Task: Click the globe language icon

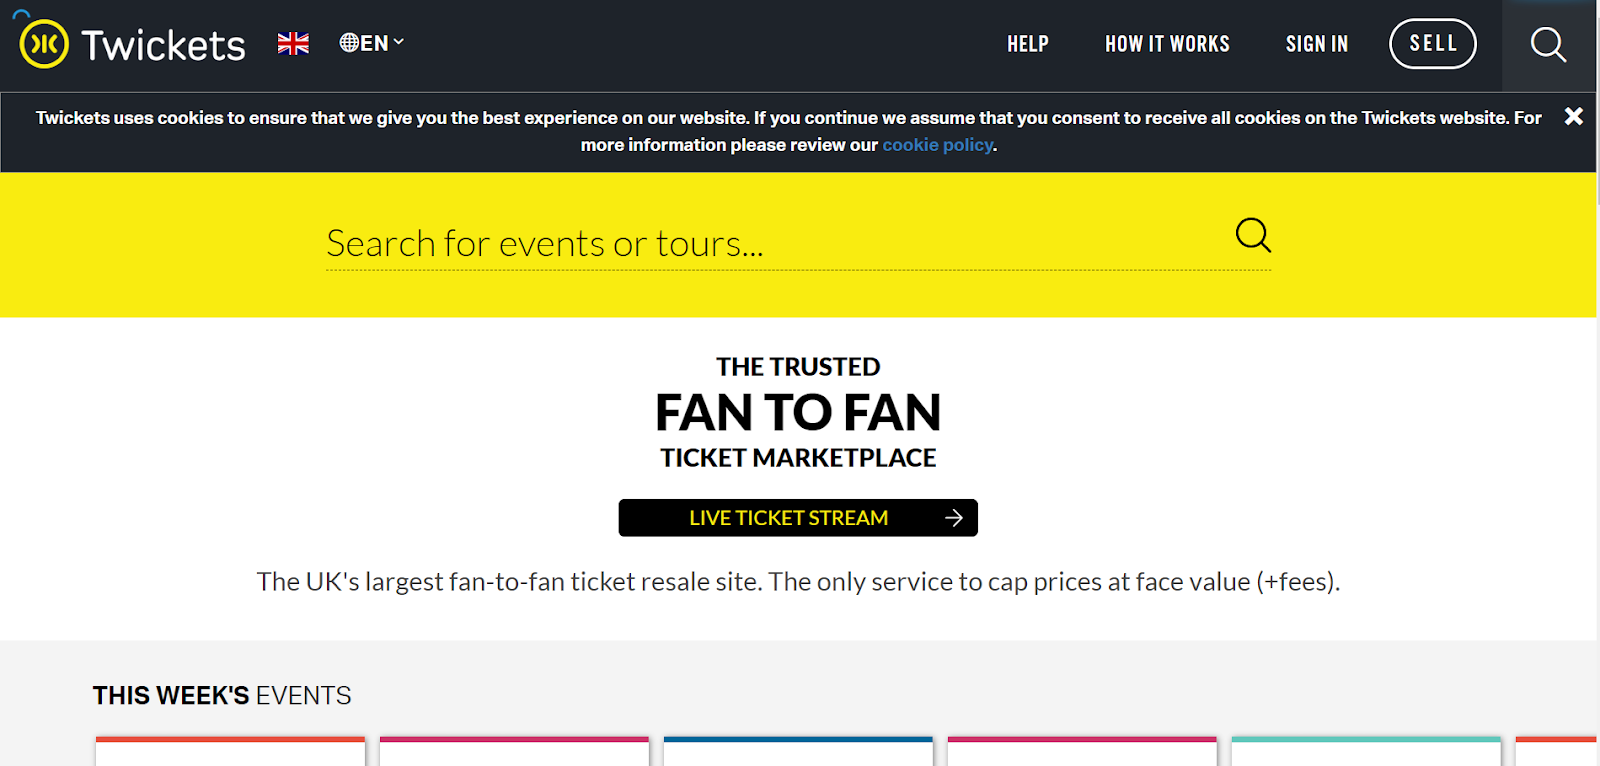Action: (349, 43)
